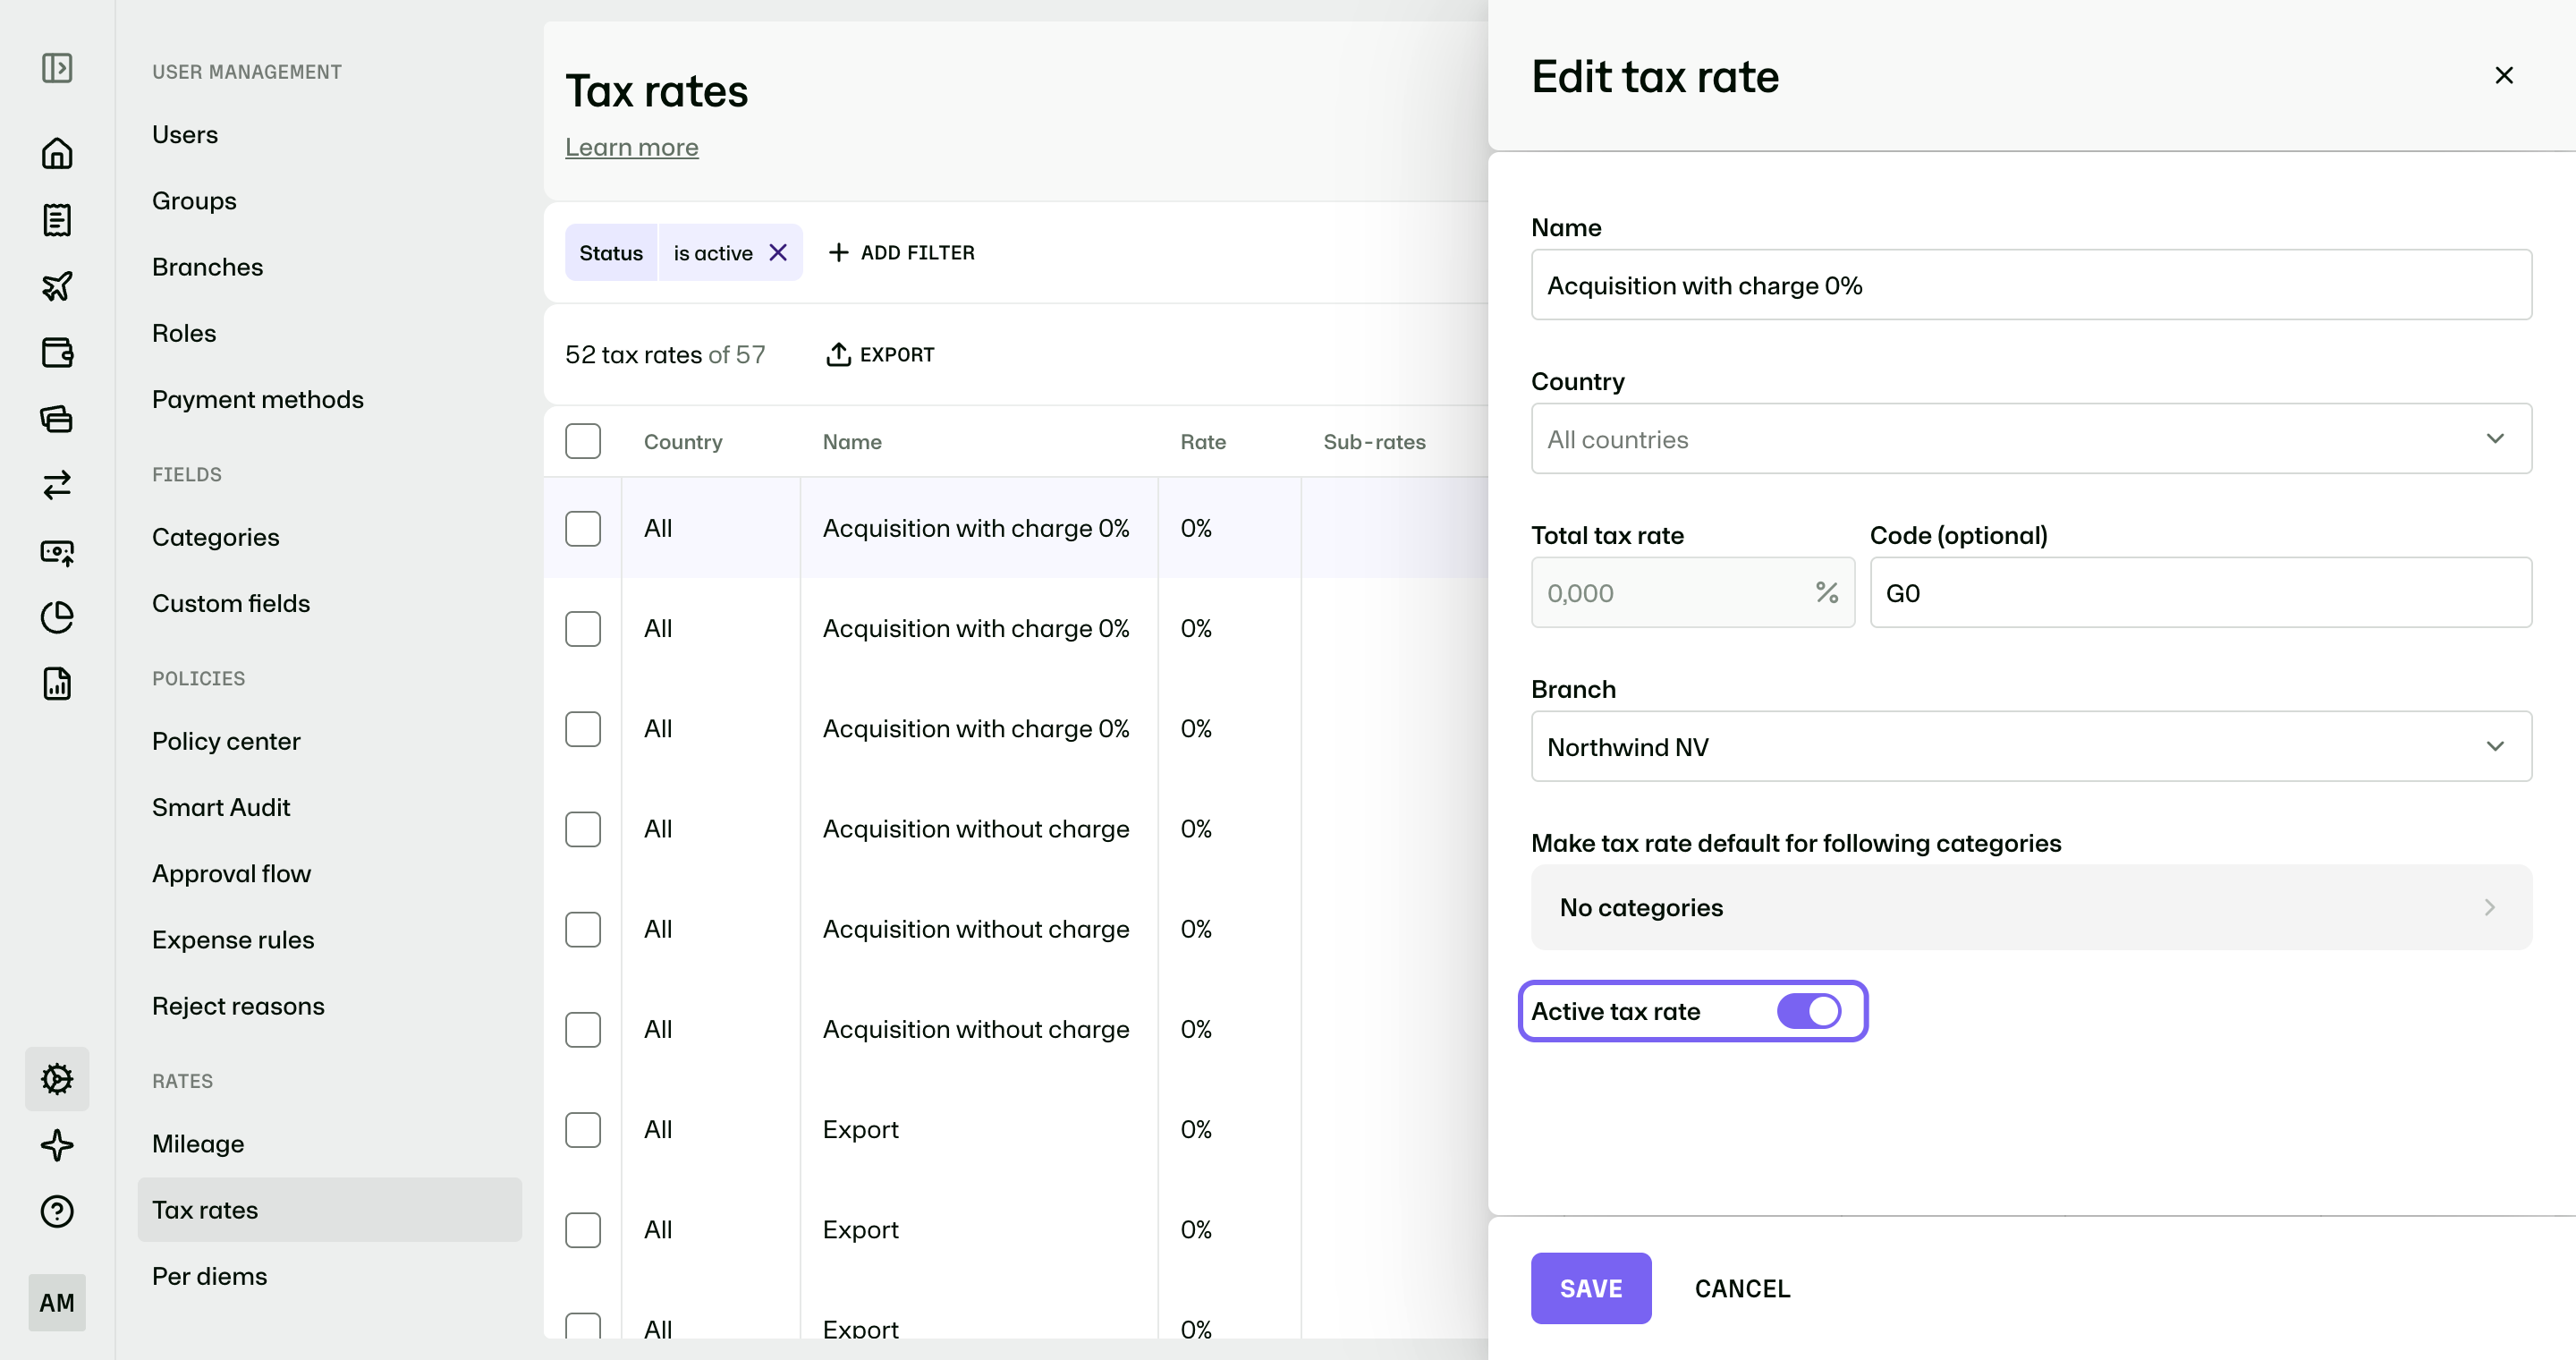
Task: Click the Total tax rate field
Action: click(x=1692, y=593)
